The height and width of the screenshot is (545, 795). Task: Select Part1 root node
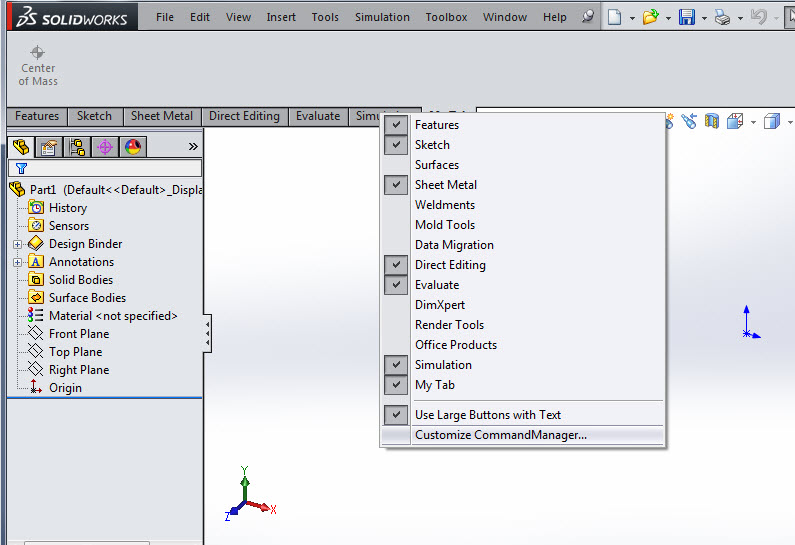[105, 190]
